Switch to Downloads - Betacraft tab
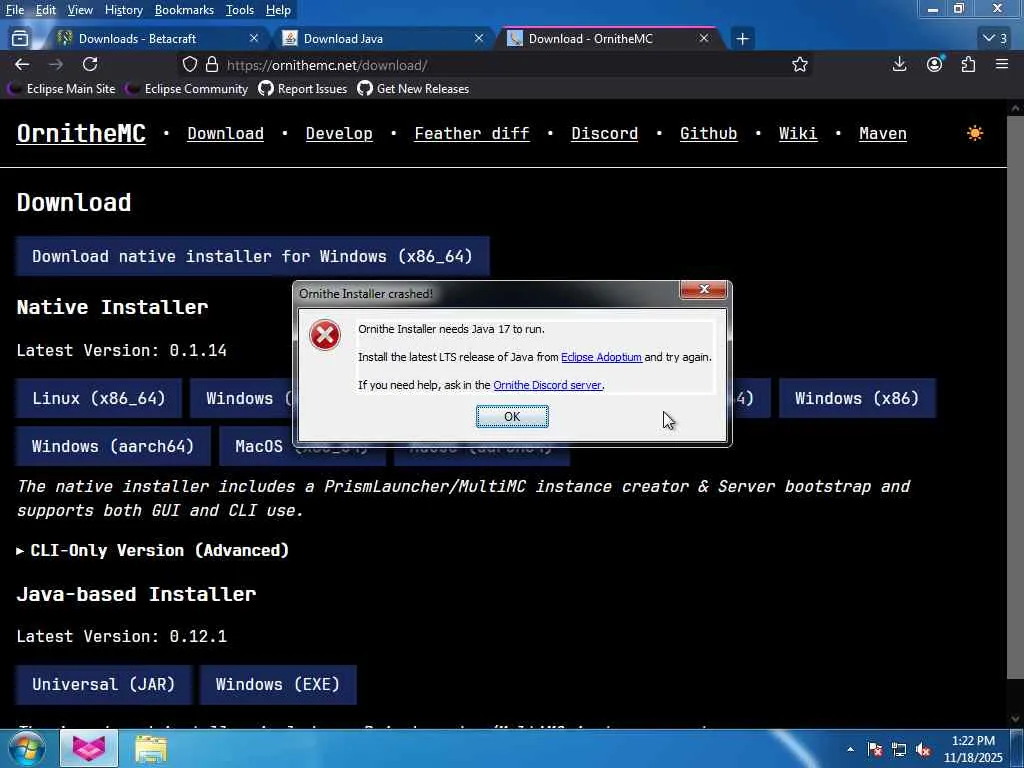Image resolution: width=1024 pixels, height=768 pixels. (x=157, y=39)
